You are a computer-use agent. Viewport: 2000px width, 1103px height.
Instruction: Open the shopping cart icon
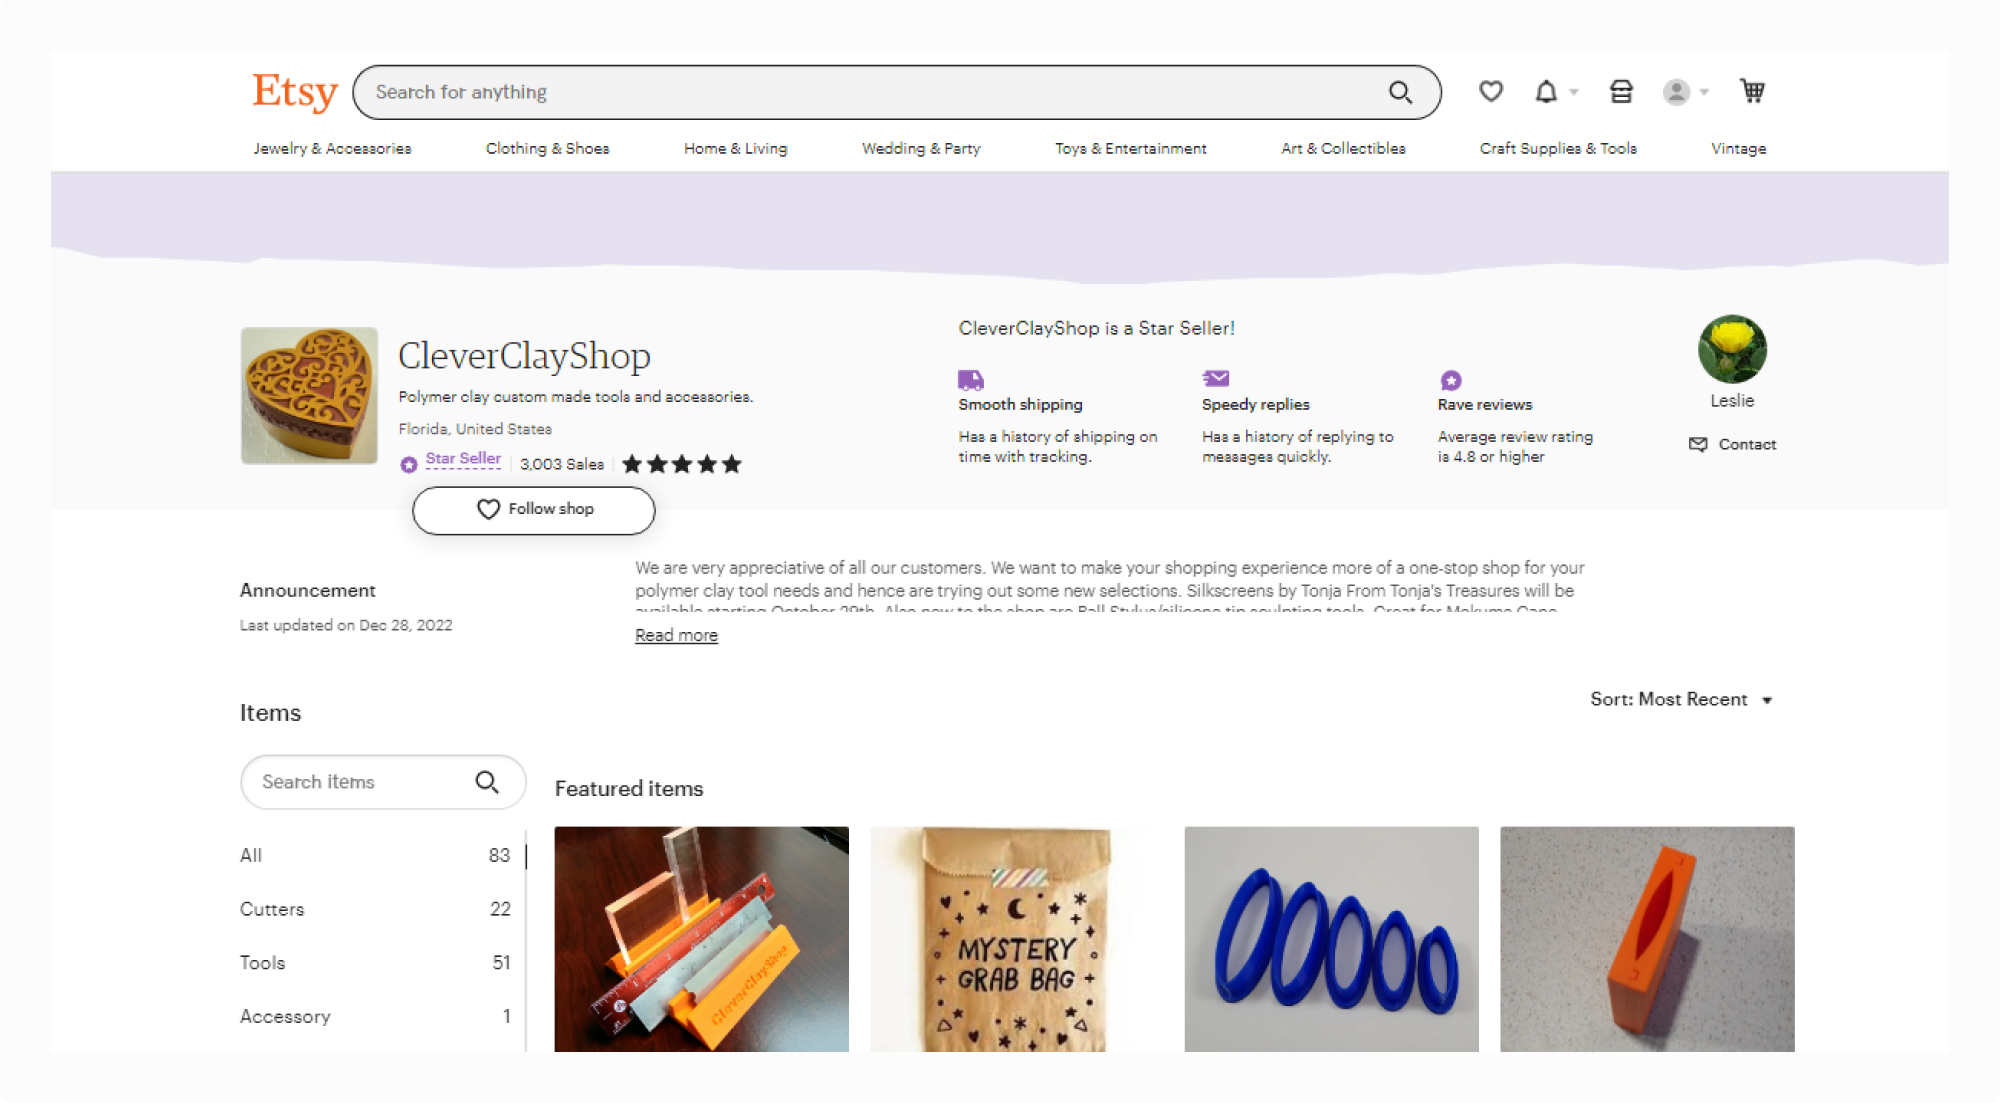1752,91
